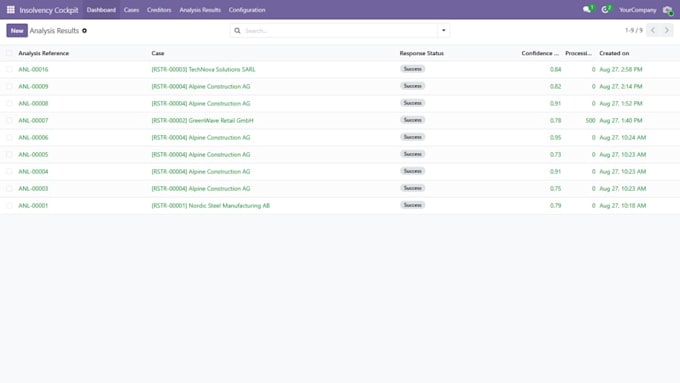Check the box for ANL-00003

tap(9, 188)
